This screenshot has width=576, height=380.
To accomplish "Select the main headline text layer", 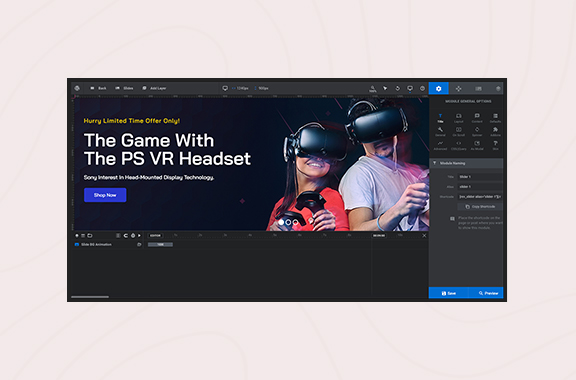I will pos(167,150).
